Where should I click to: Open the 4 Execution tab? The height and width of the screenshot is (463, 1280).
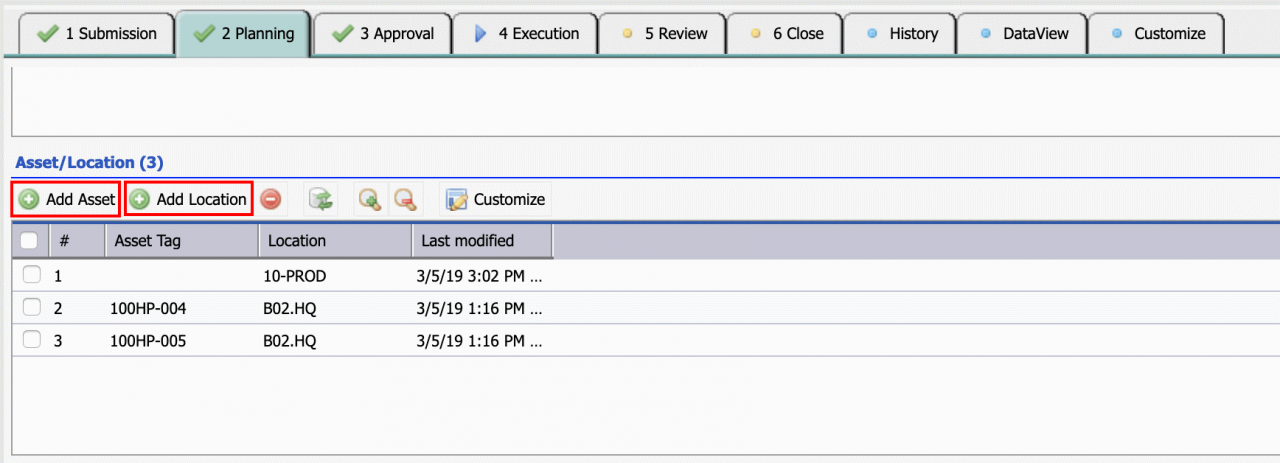(x=525, y=33)
